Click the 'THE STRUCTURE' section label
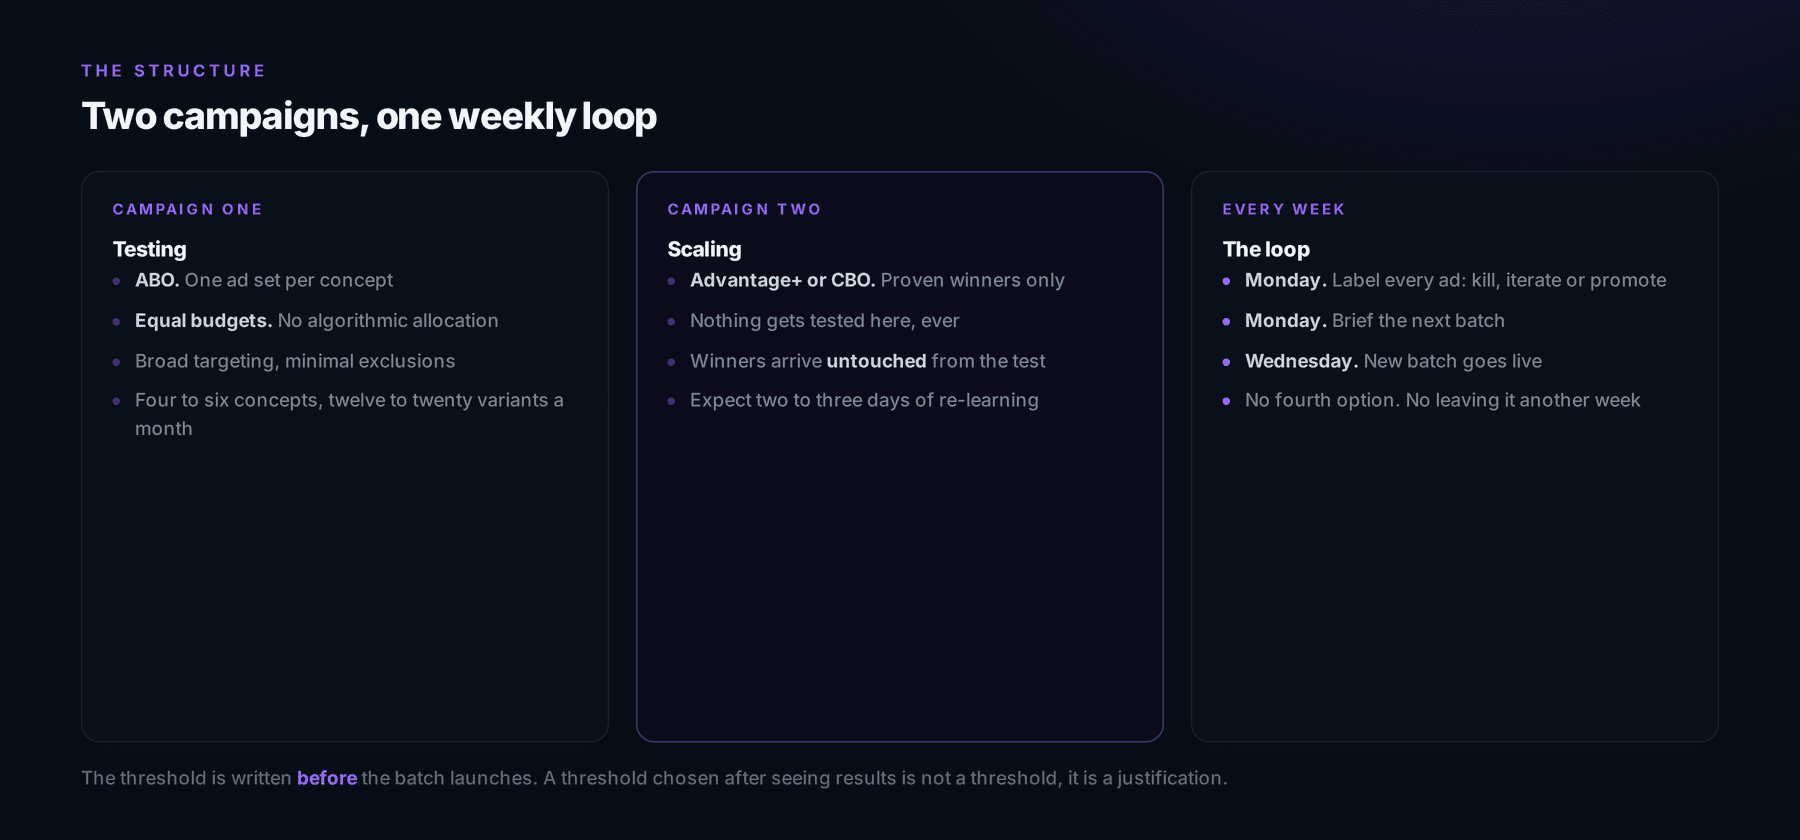The width and height of the screenshot is (1800, 840). coord(173,71)
